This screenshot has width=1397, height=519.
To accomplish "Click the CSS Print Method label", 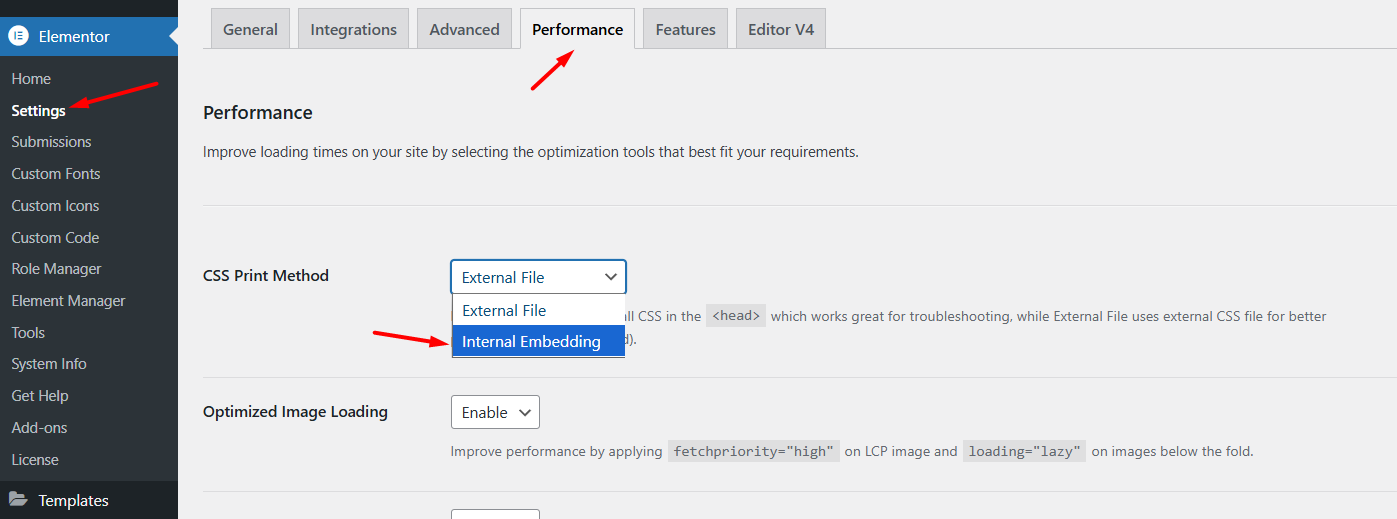I will 266,276.
